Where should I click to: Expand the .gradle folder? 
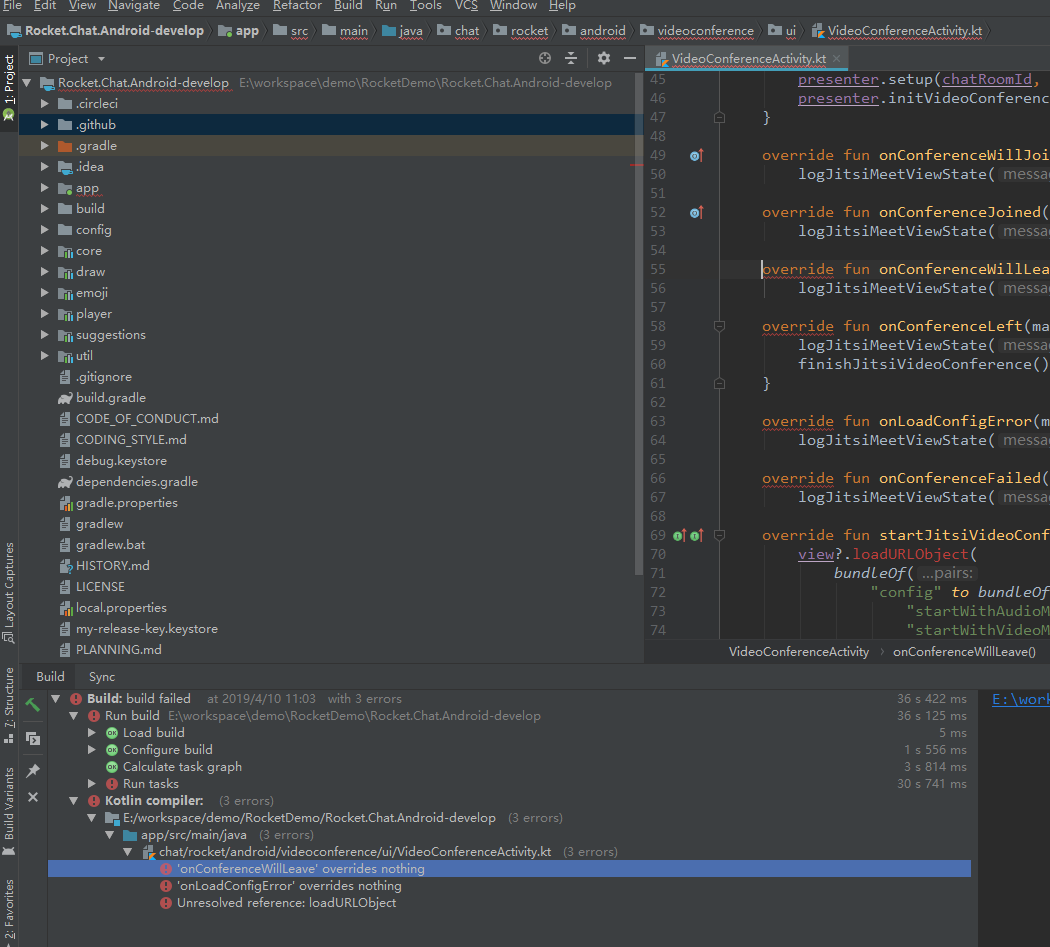coord(44,146)
